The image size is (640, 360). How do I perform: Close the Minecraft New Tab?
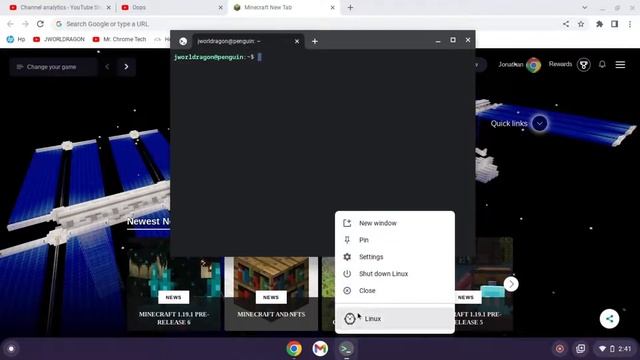tap(332, 7)
